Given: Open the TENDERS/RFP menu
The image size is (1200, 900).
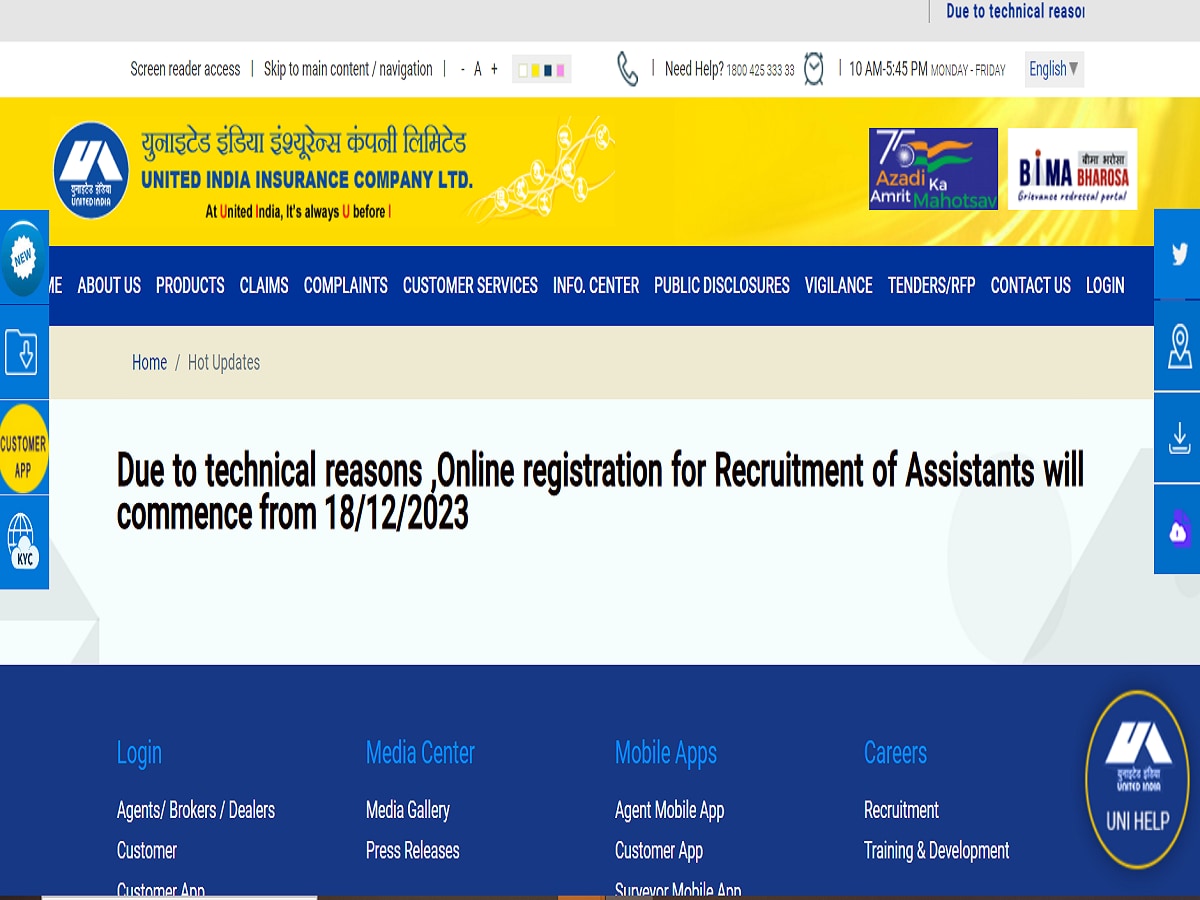Looking at the screenshot, I should (x=932, y=285).
